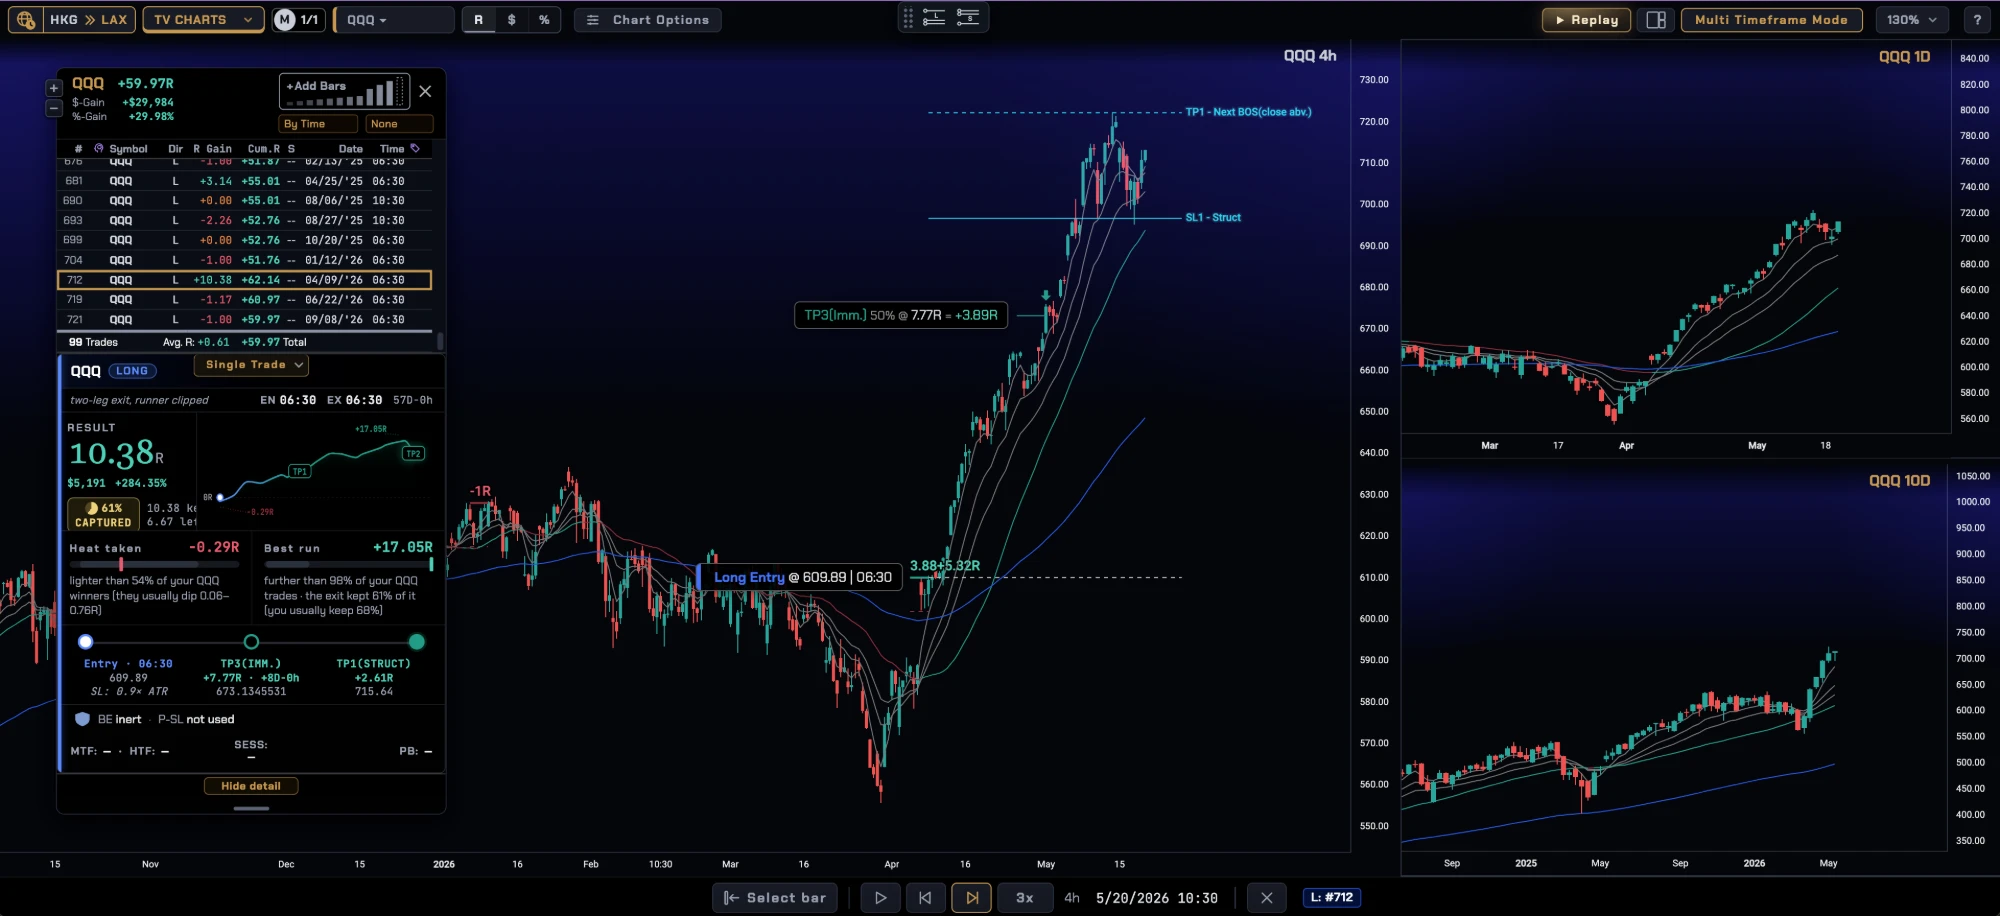Zoom out trade list with minus icon
Image resolution: width=2000 pixels, height=916 pixels.
[54, 108]
